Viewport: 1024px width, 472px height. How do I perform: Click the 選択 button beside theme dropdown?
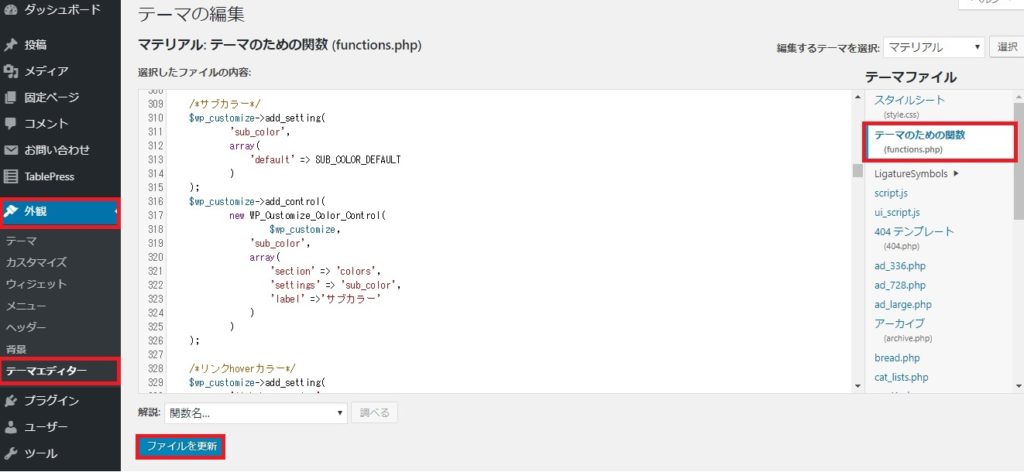[1007, 47]
